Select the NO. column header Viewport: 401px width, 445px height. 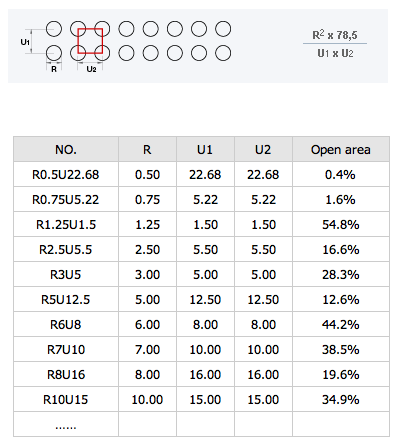tap(66, 149)
